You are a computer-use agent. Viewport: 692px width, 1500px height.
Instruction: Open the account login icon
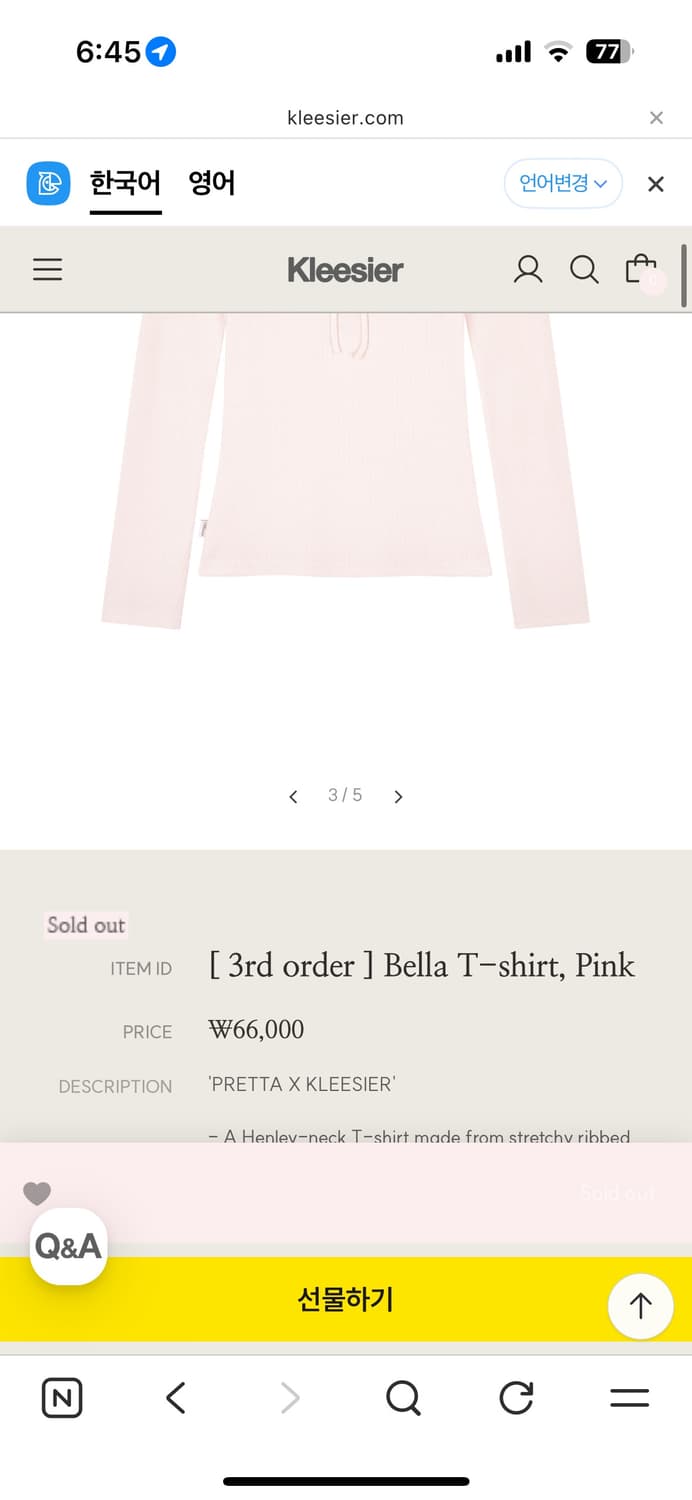click(x=528, y=269)
